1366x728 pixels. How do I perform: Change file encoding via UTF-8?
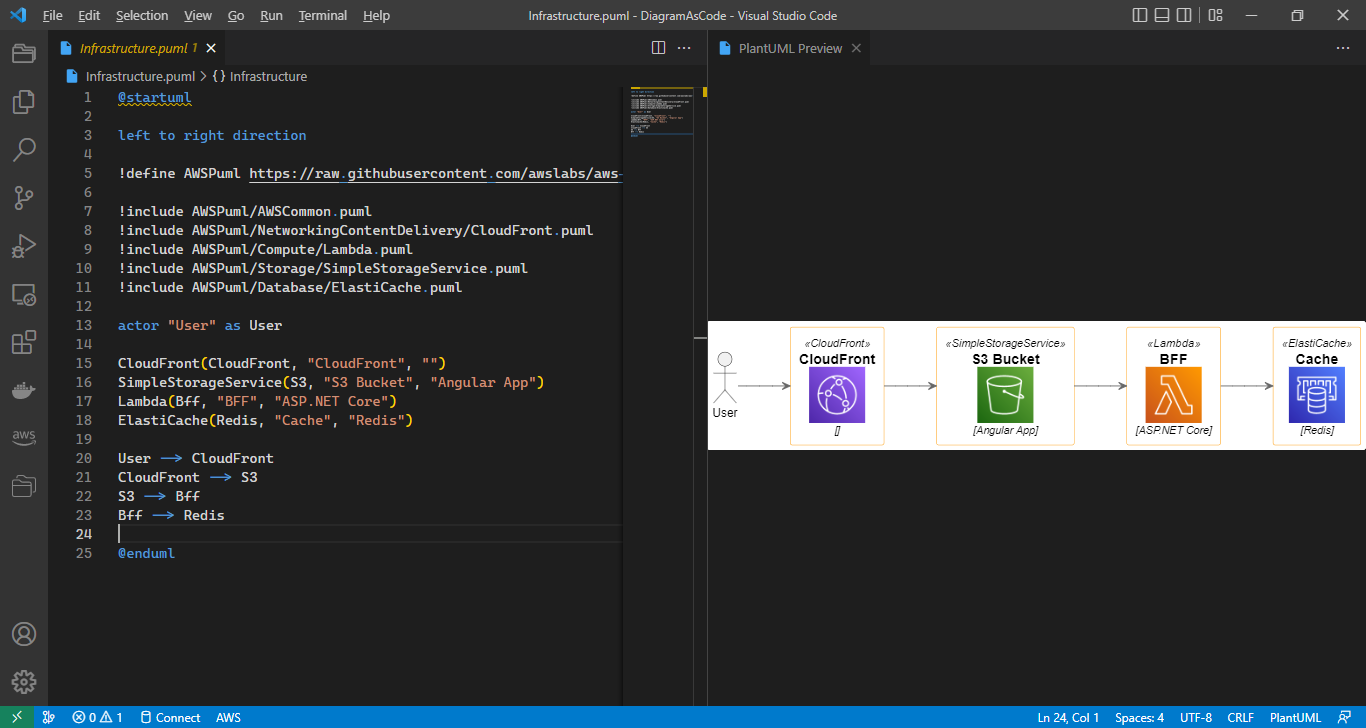[1196, 718]
